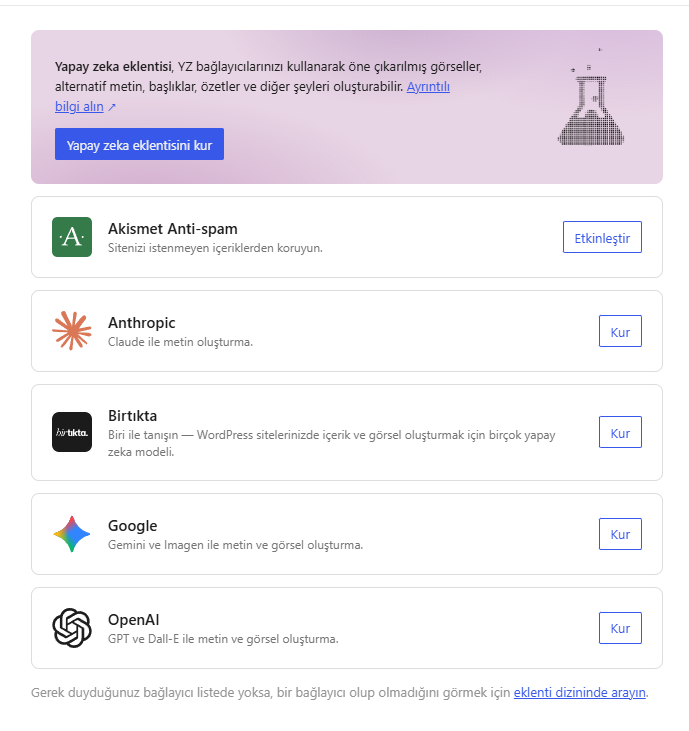Screen dimensions: 689x731
Task: Follow the 'eklenti dizininde arayın' link
Action: [579, 693]
